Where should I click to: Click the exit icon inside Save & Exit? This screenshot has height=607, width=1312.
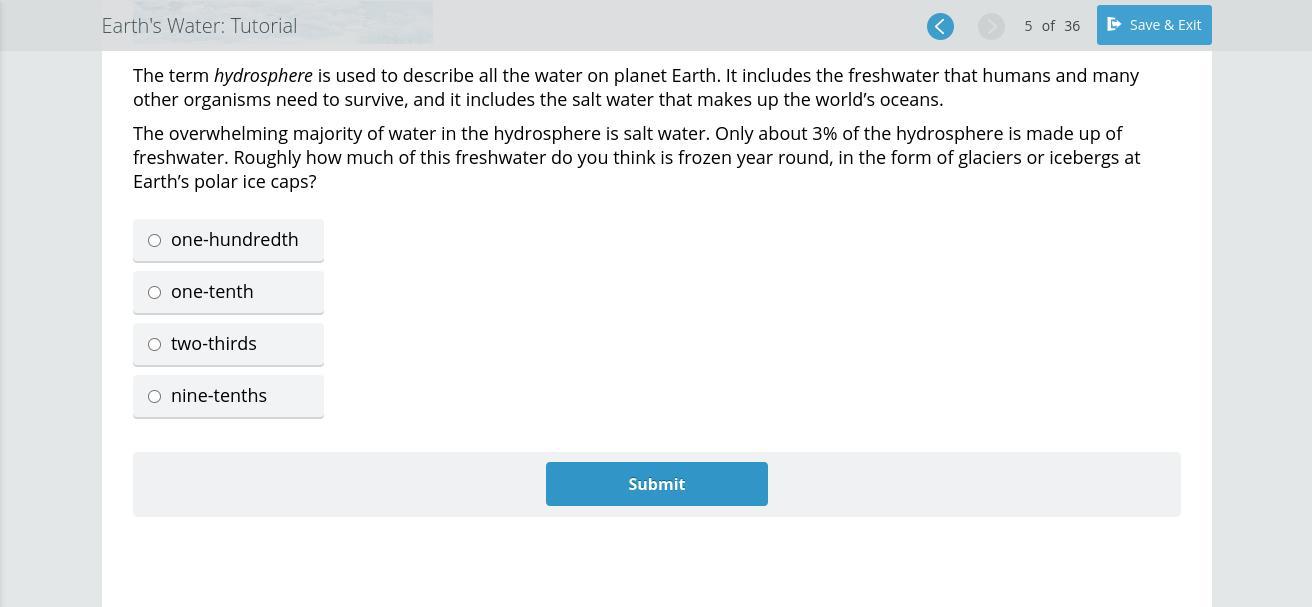point(1114,25)
